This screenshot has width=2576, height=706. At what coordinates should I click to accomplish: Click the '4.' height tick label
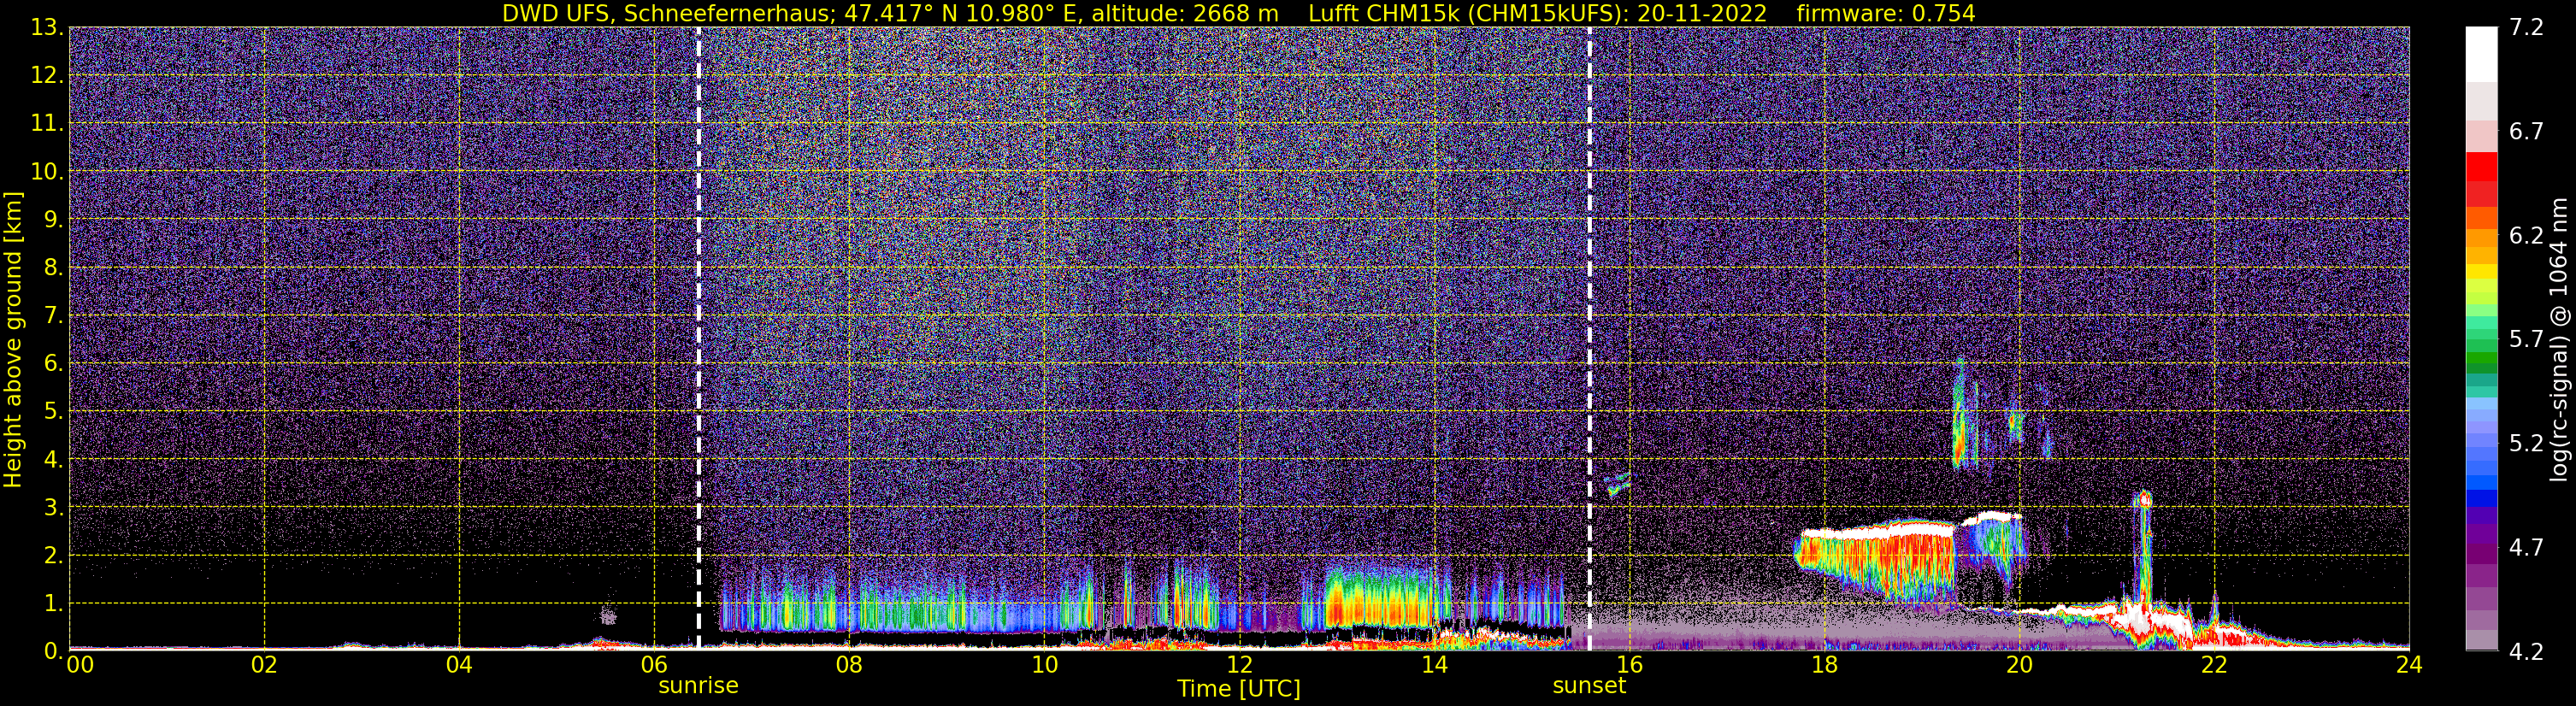click(x=53, y=460)
